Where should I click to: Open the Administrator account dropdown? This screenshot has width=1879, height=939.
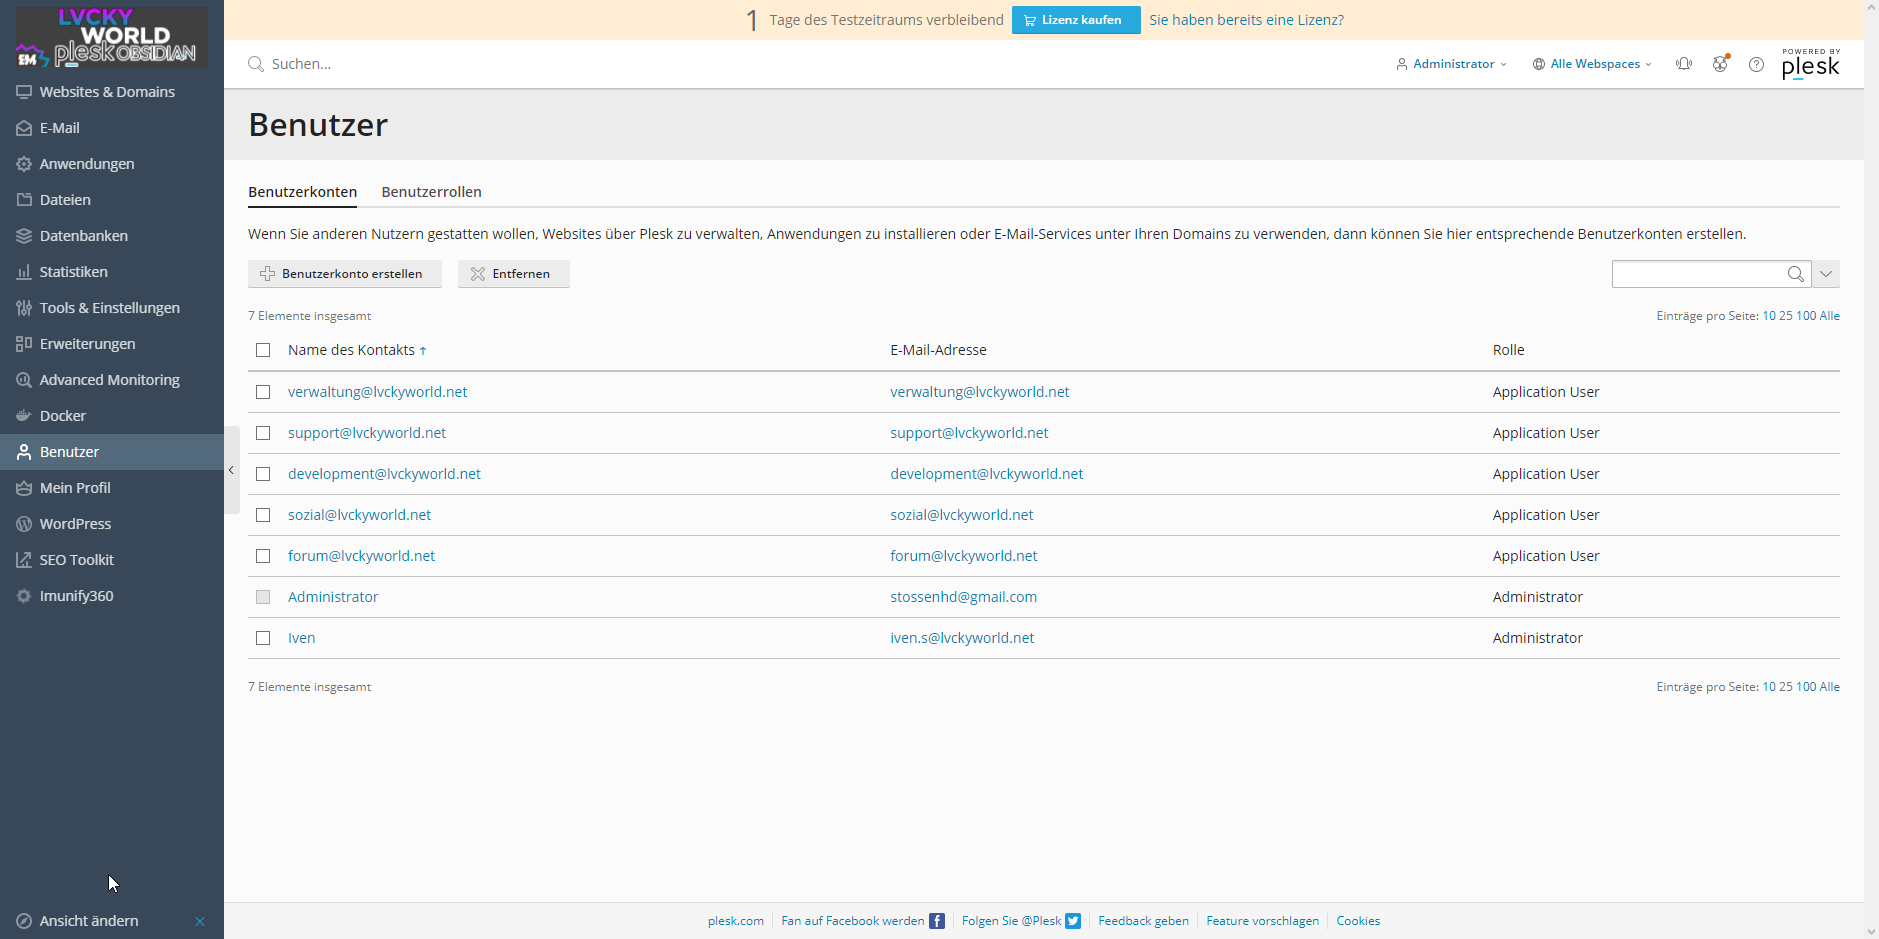[1452, 64]
